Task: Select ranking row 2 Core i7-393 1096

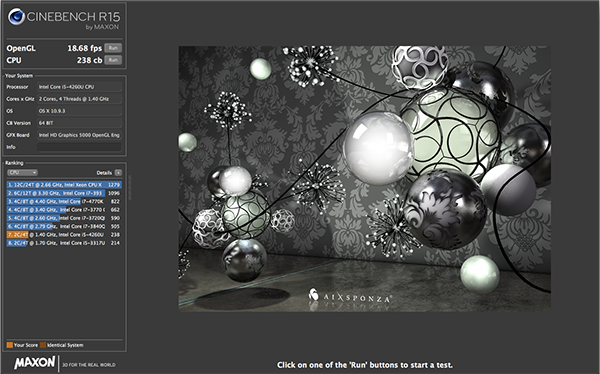Action: (64, 193)
